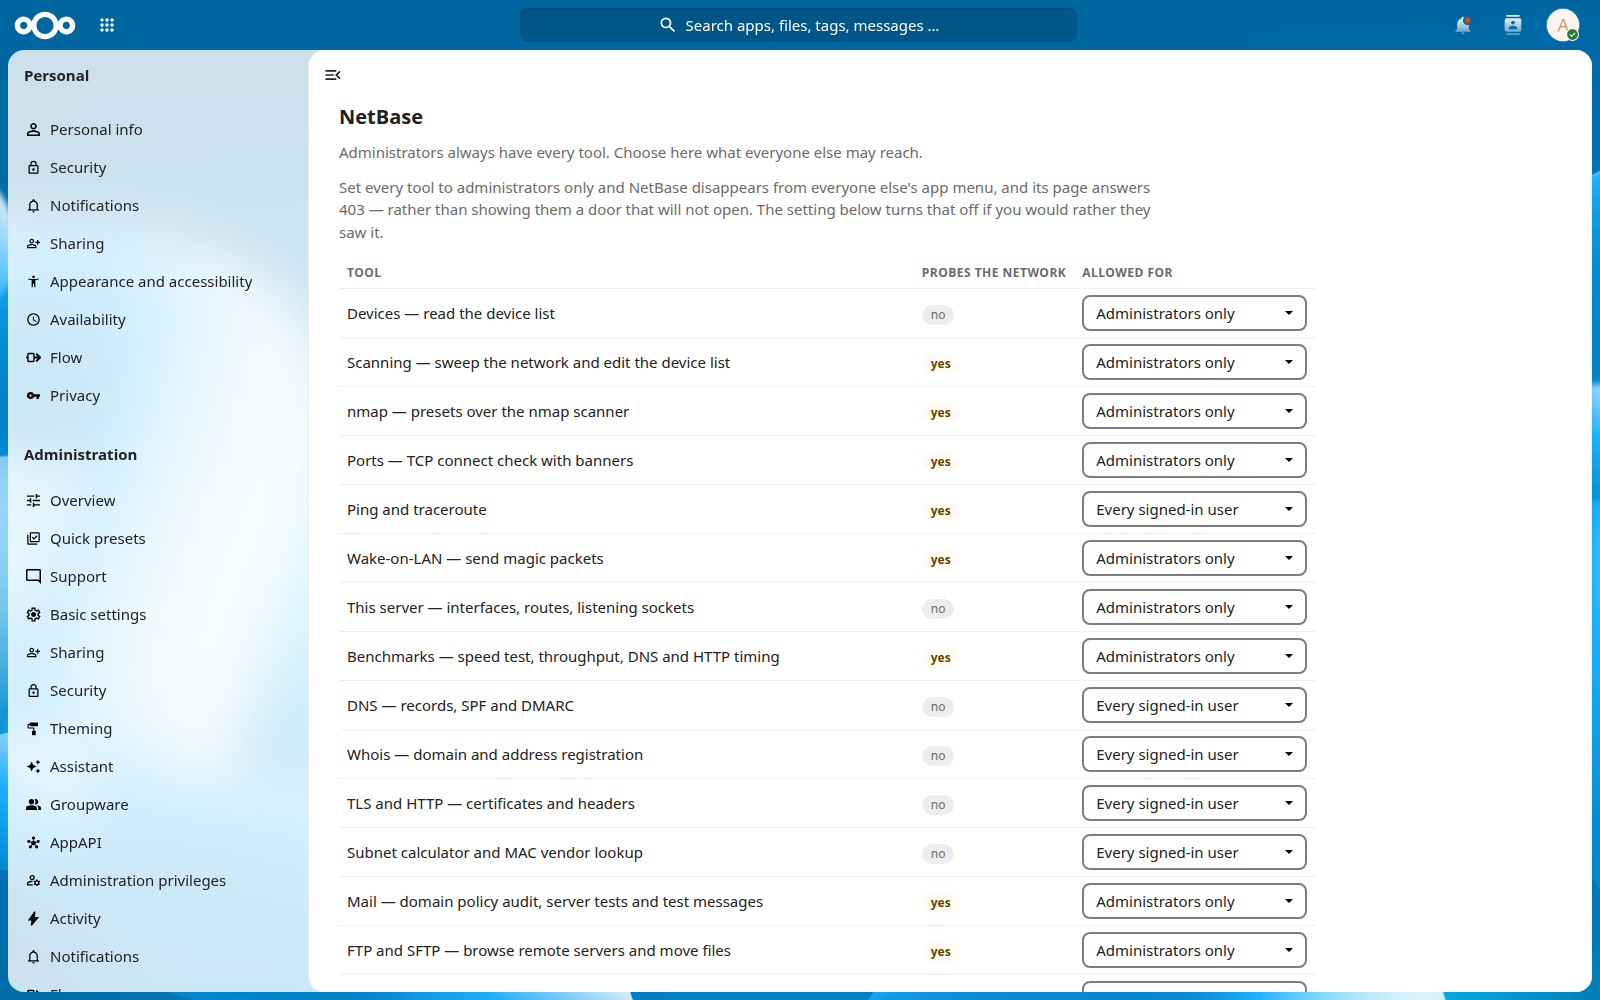Click the Quick presets icon
The image size is (1600, 1000).
tap(34, 539)
